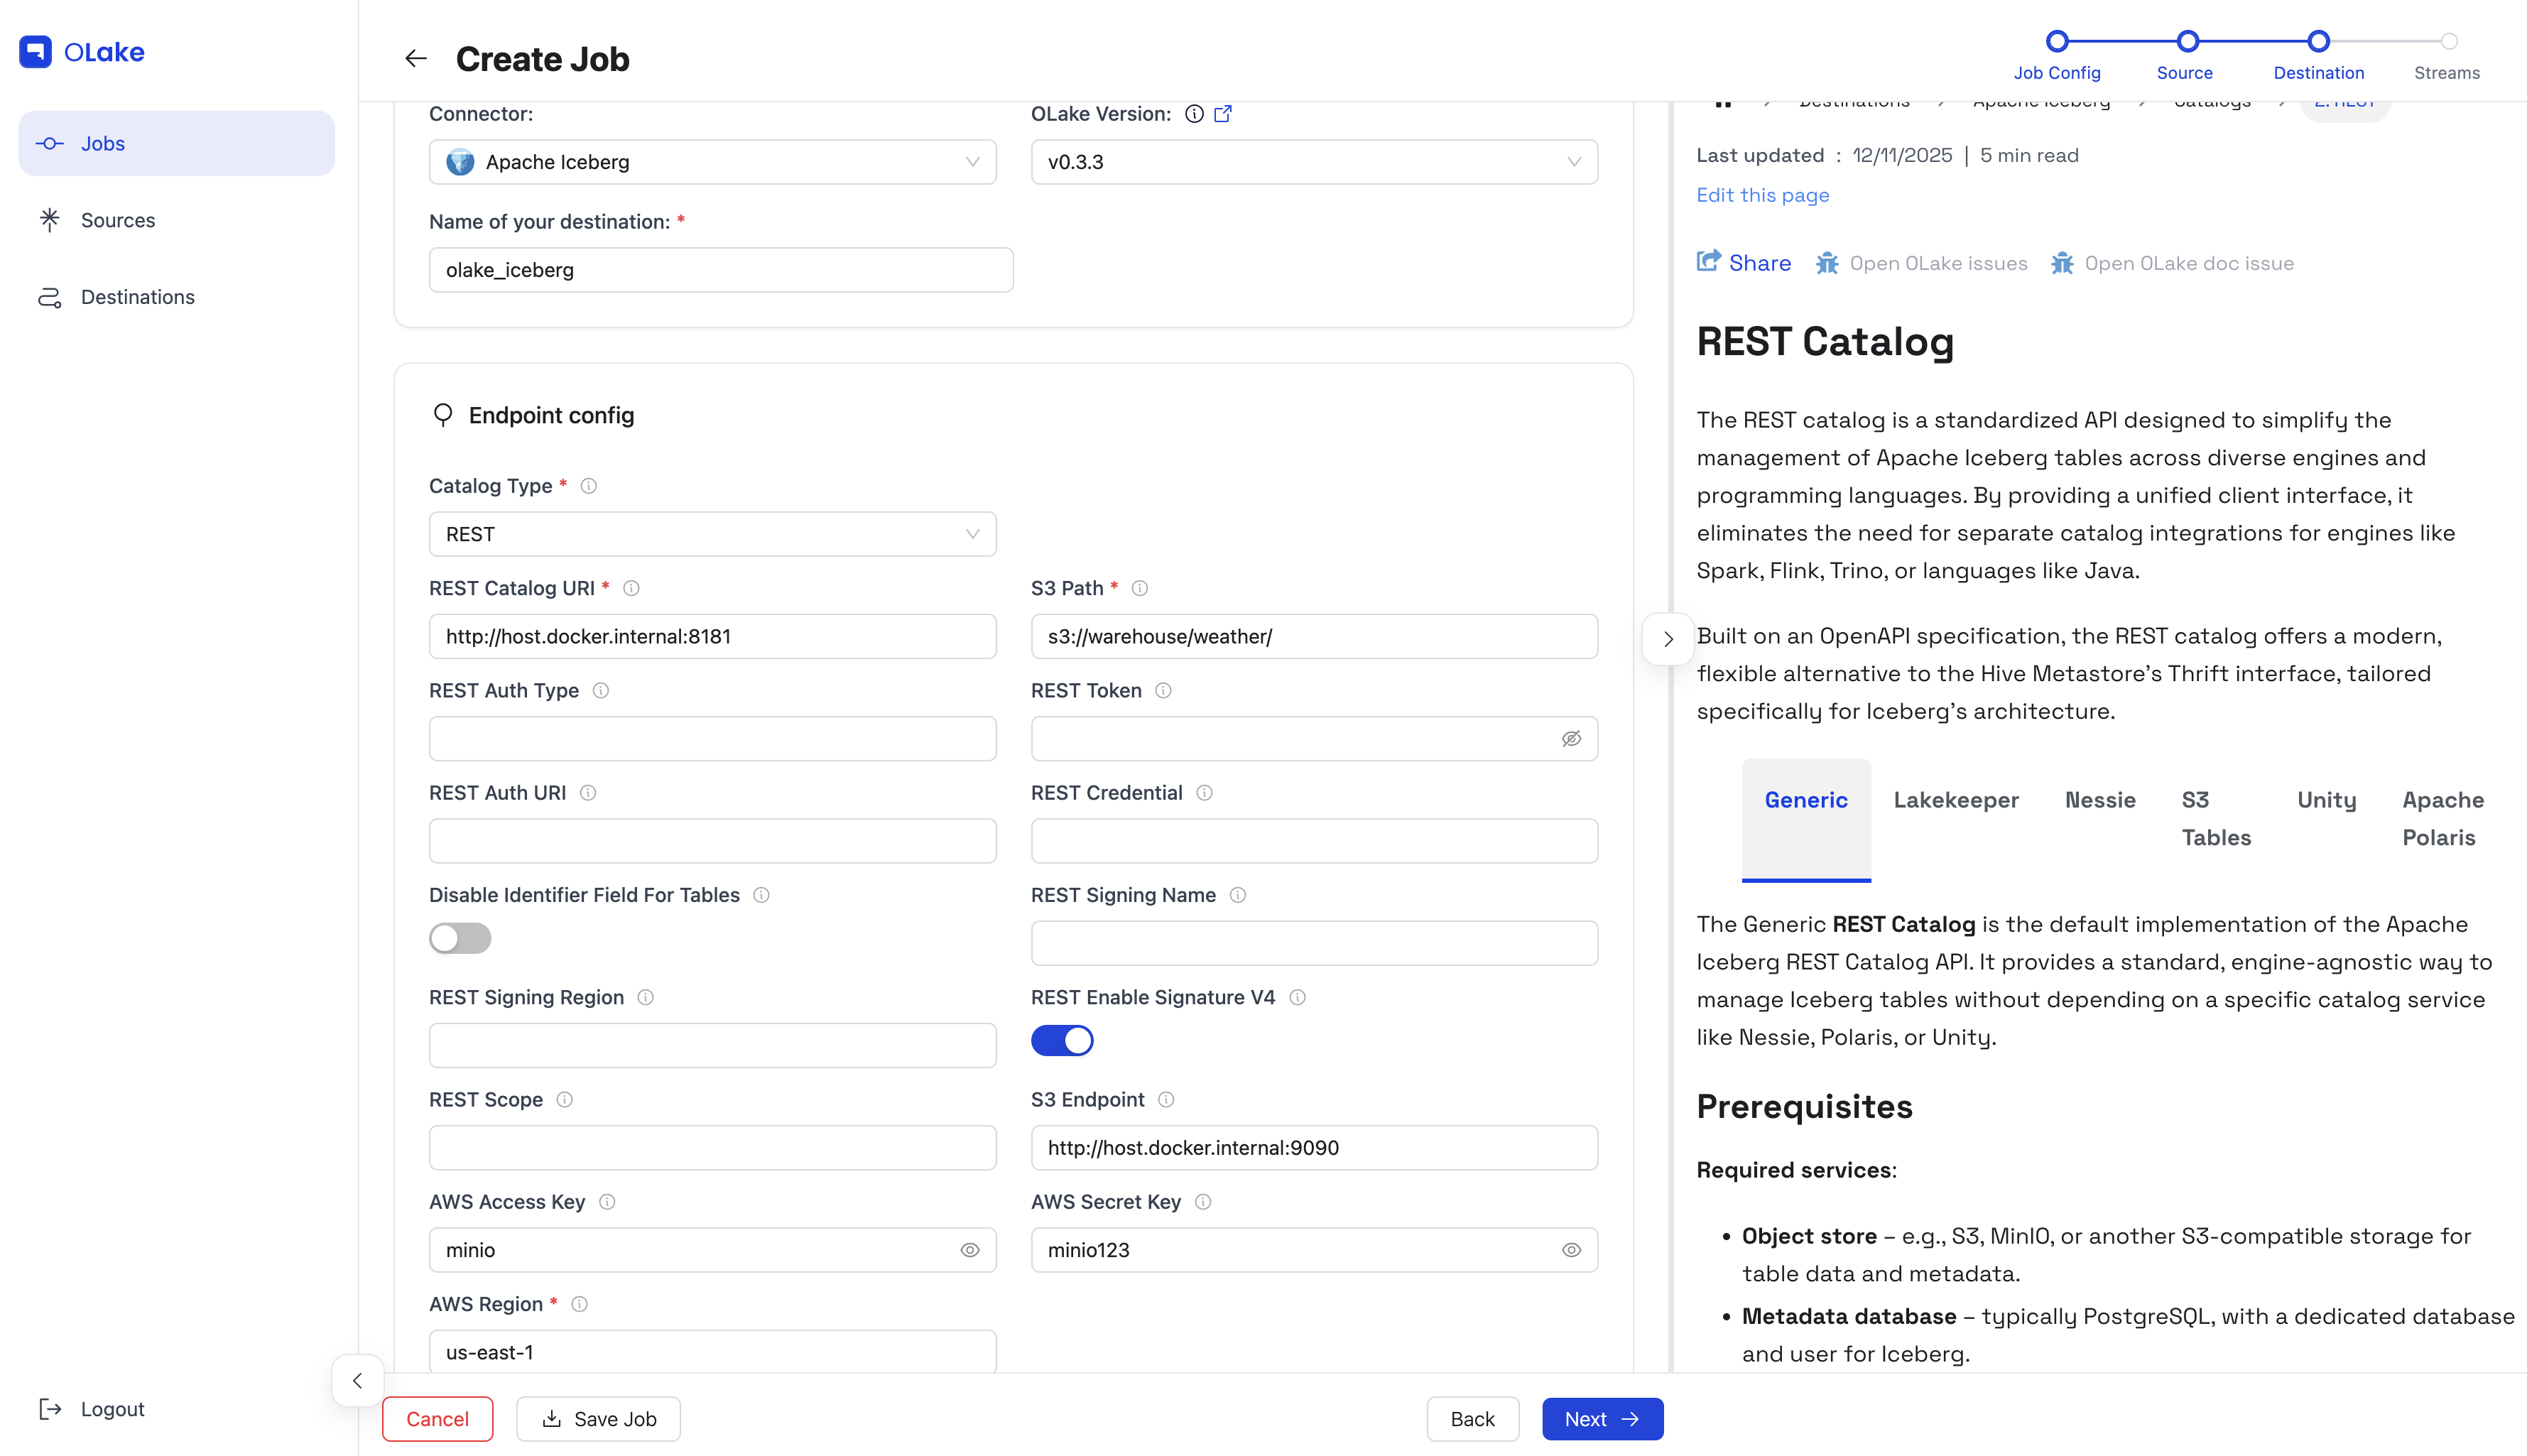
Task: Switch to the Lakekeeper docs tab
Action: (x=1955, y=800)
